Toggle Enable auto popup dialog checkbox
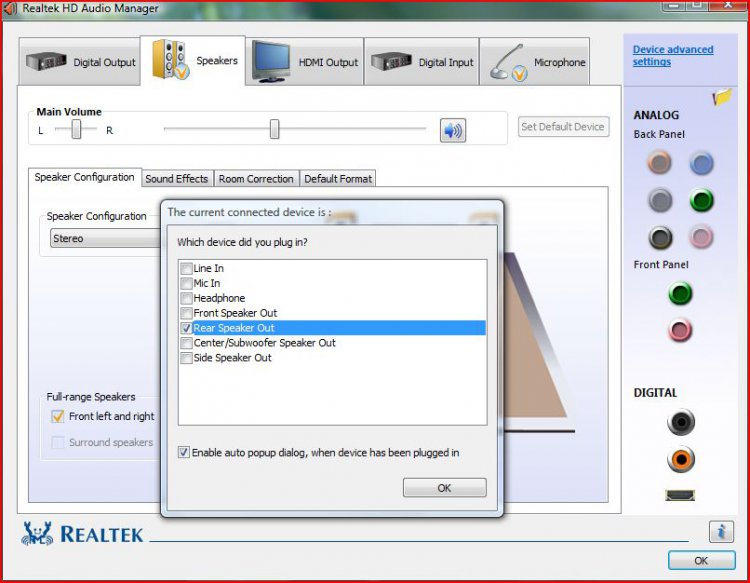Image resolution: width=750 pixels, height=583 pixels. [184, 452]
